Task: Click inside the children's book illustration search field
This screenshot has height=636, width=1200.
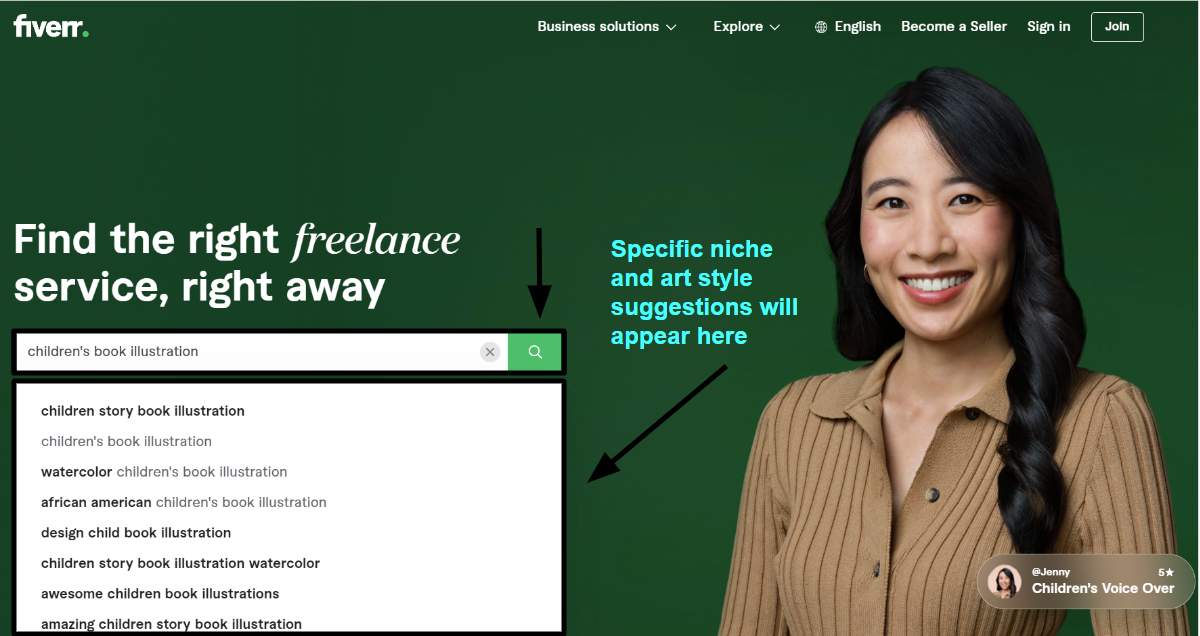Action: (250, 352)
